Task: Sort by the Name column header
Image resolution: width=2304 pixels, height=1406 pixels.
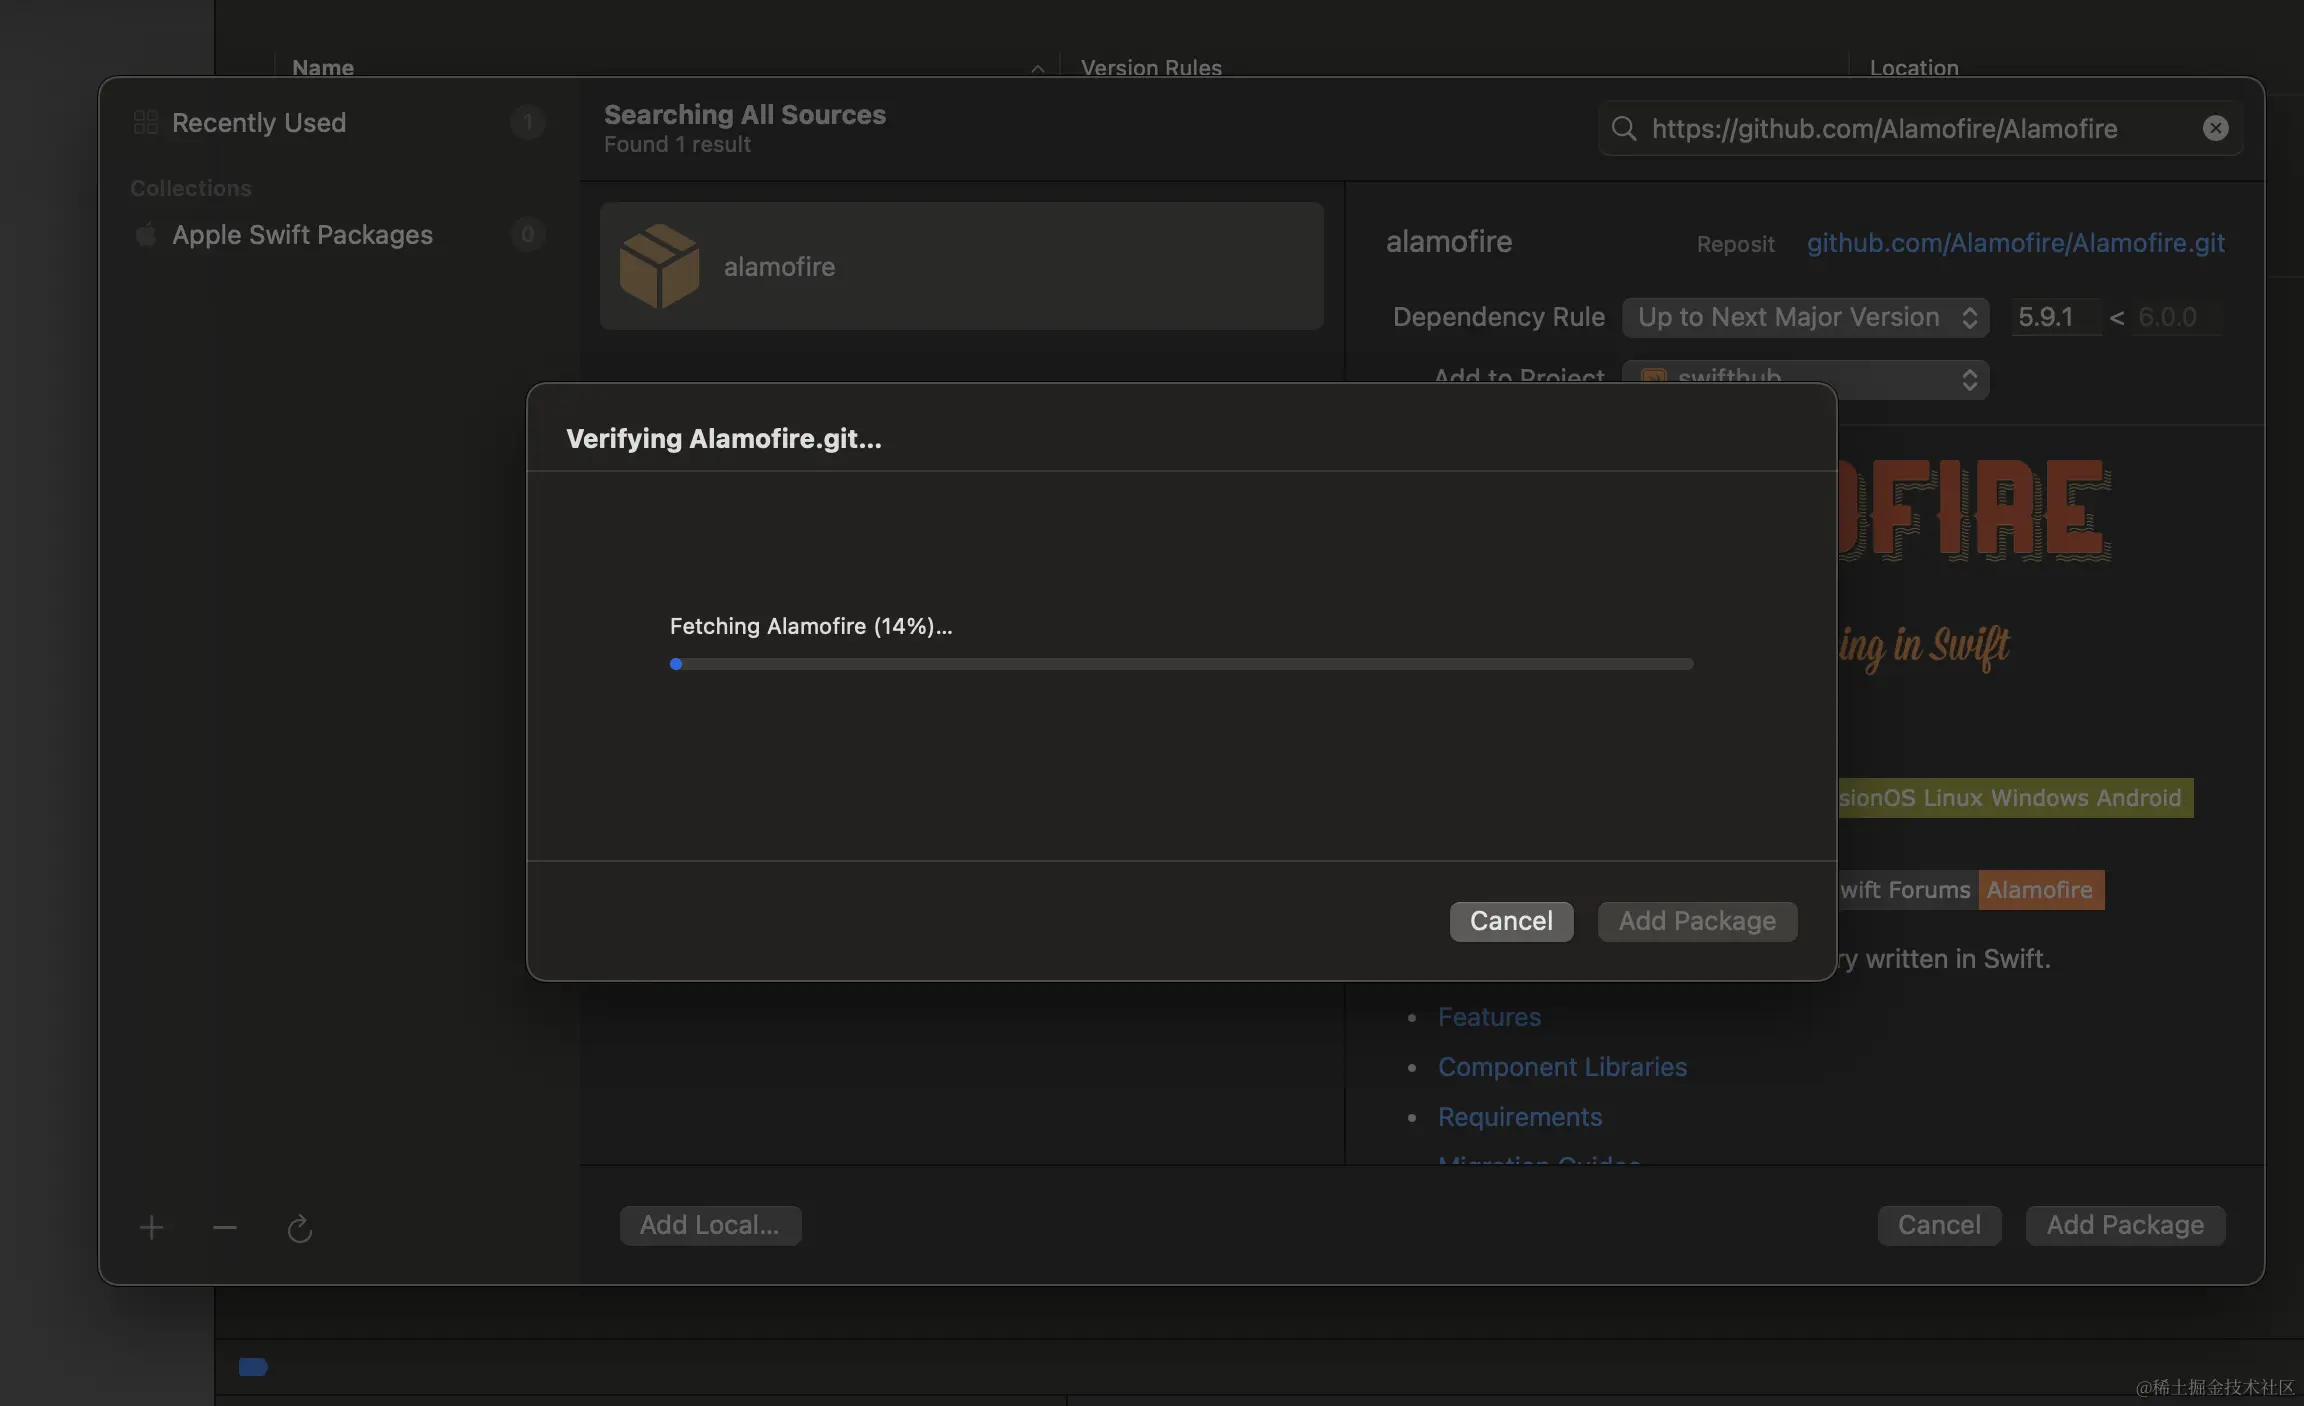Action: click(323, 67)
